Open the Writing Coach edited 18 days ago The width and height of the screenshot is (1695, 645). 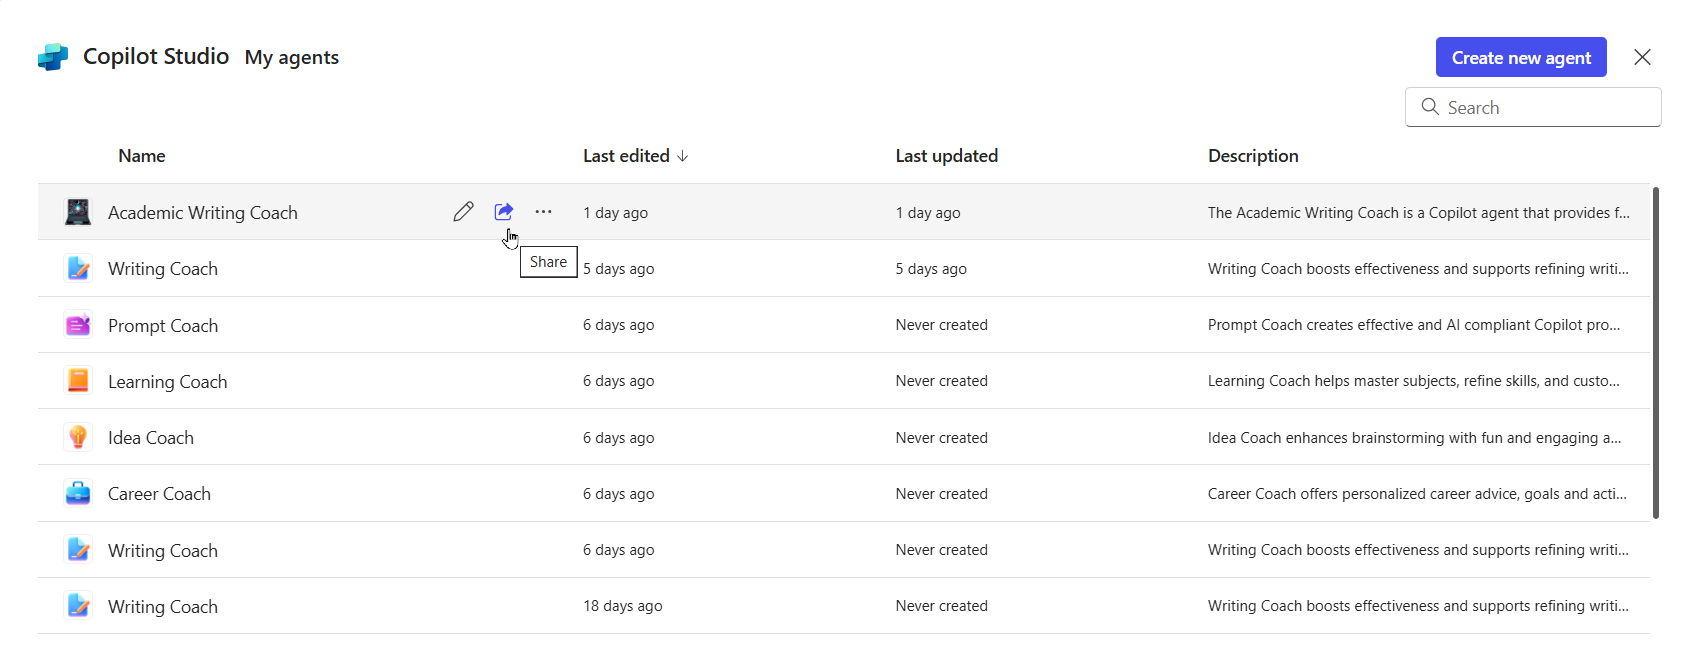point(163,607)
